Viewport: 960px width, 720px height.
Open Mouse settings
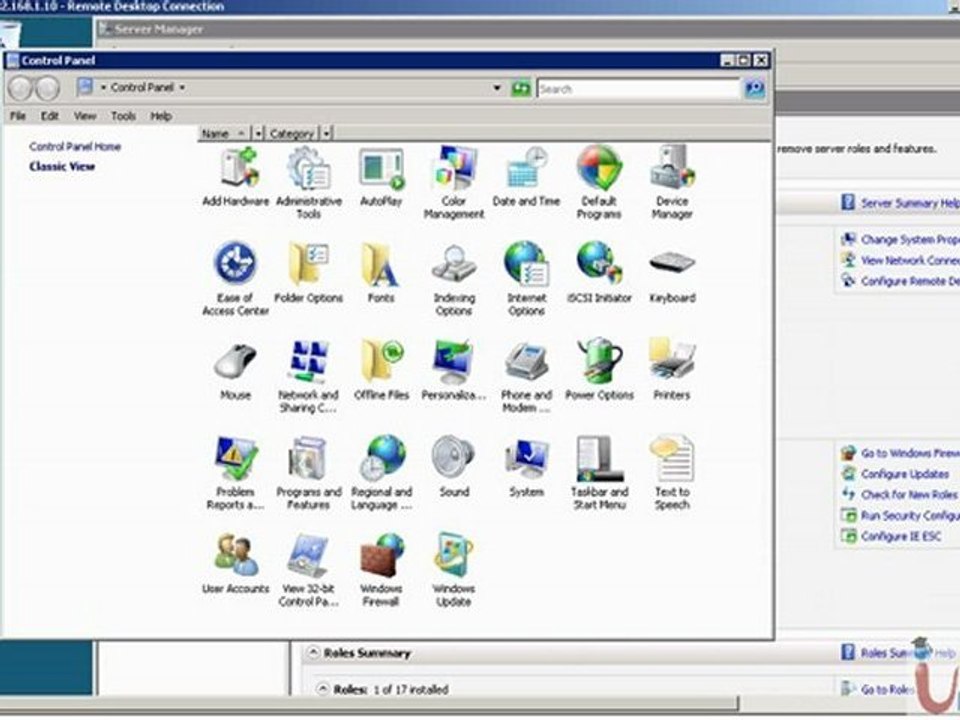236,370
